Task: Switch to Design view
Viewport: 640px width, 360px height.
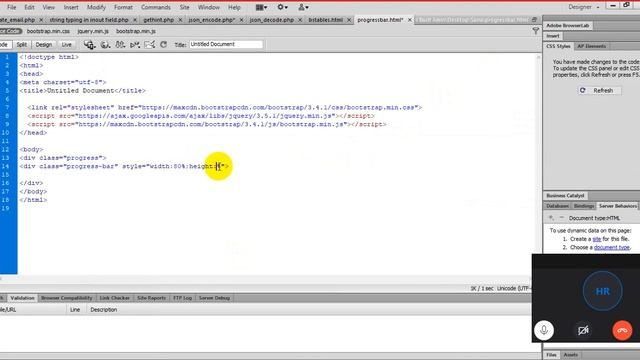Action: click(44, 44)
